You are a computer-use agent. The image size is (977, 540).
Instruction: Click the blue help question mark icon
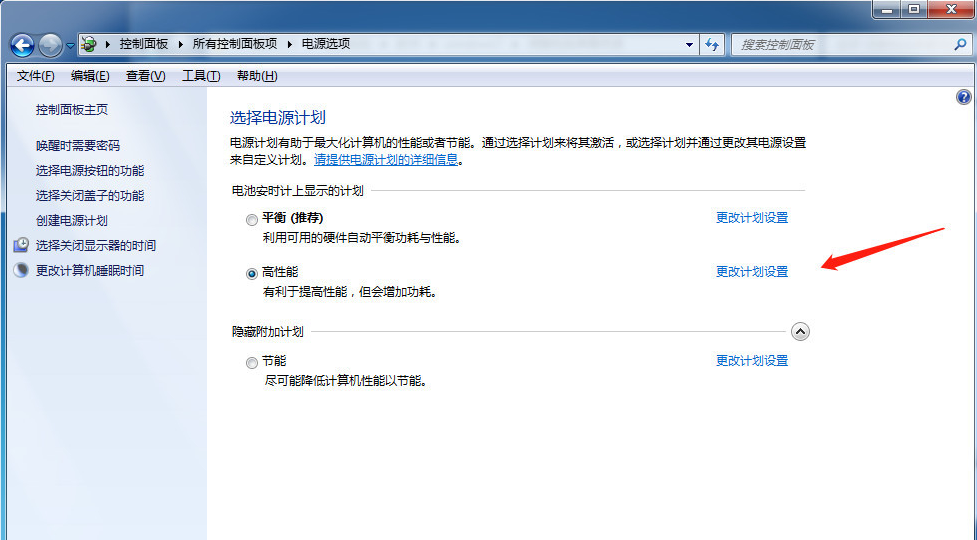964,97
